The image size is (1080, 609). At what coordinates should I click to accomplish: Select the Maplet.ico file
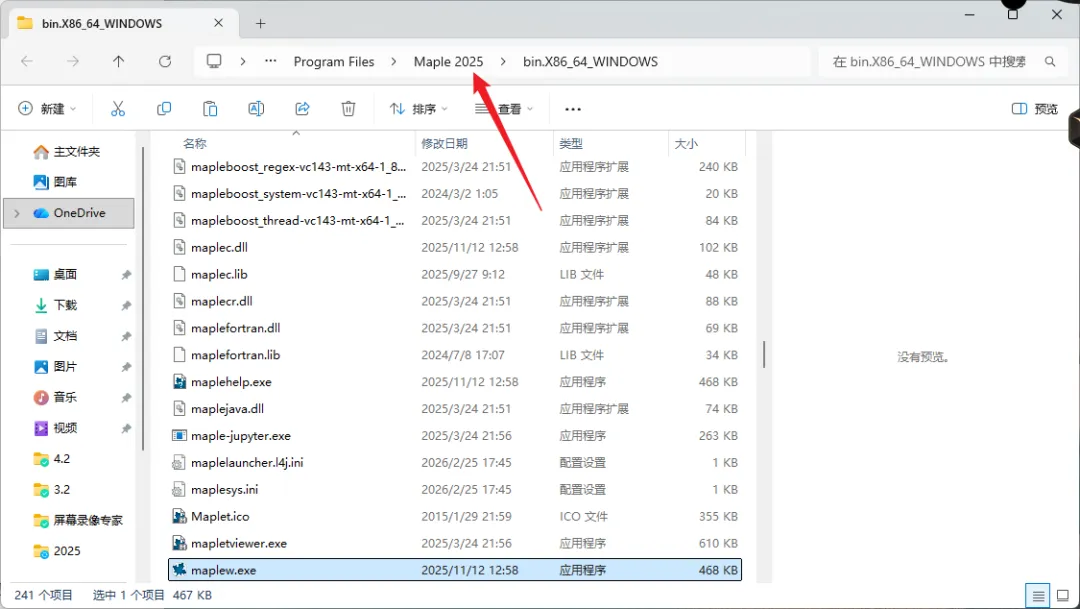(455, 516)
